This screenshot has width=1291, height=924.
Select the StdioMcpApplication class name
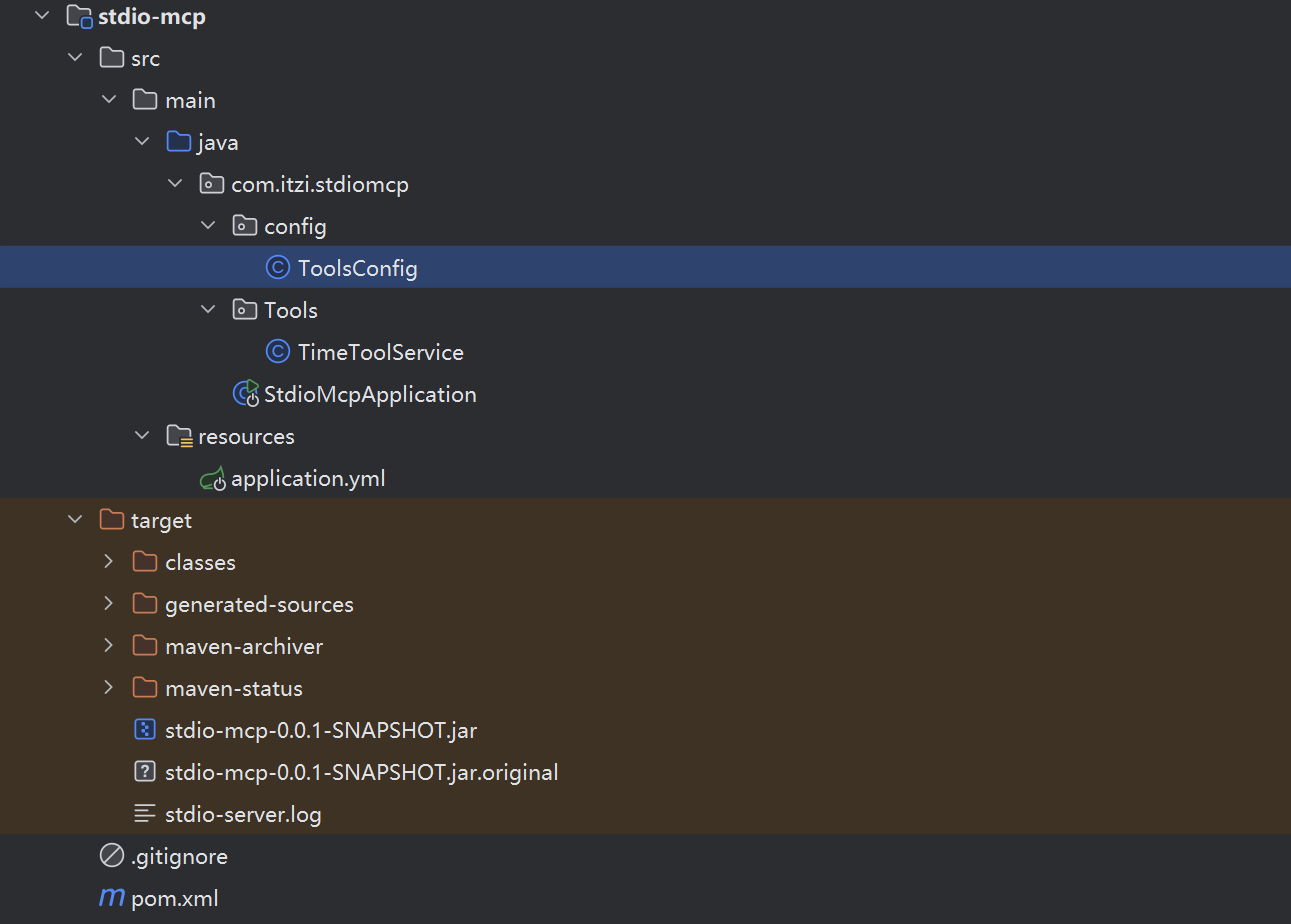[x=370, y=395]
